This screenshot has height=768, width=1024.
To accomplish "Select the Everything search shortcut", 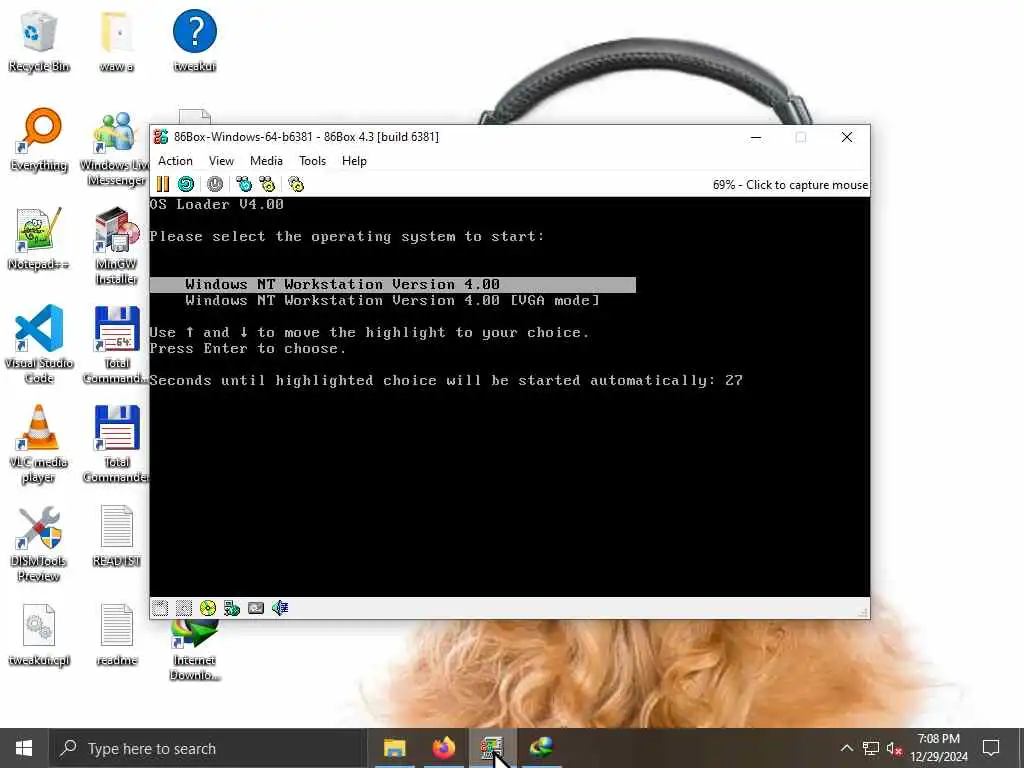I will click(x=39, y=140).
